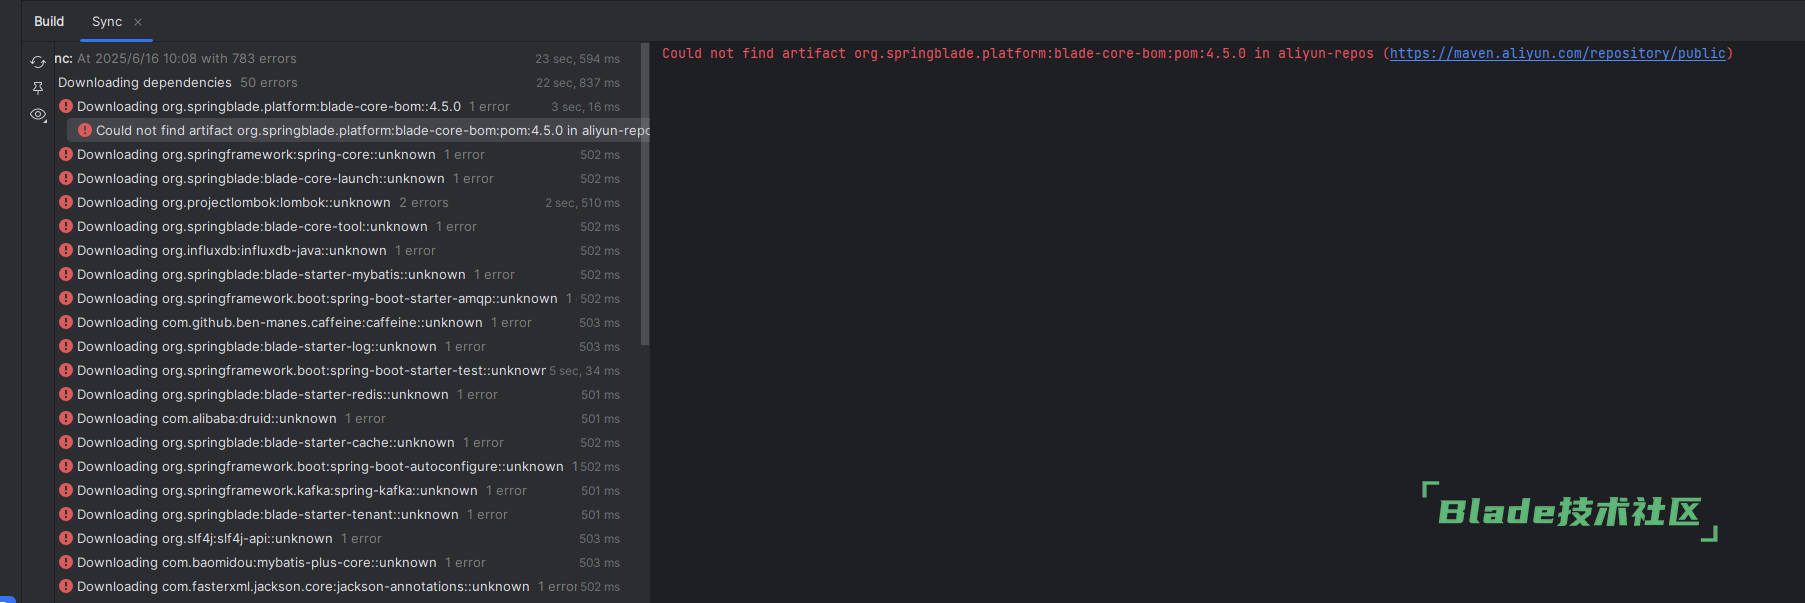
Task: Click the '3 sec, 16 ms' duration
Action: 585,107
